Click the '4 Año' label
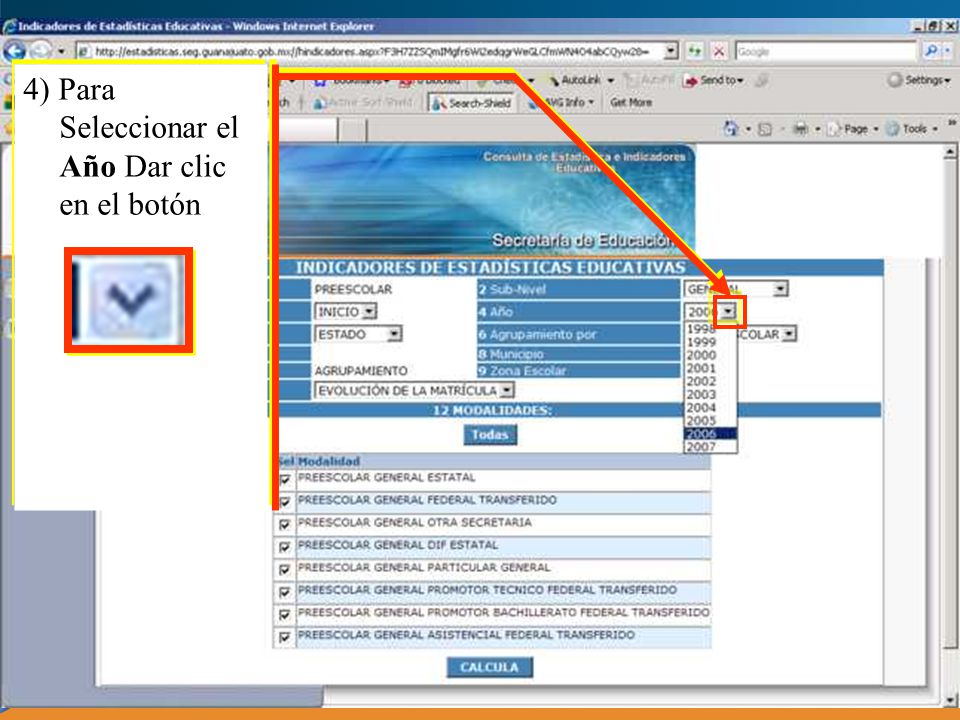The width and height of the screenshot is (960, 720). tap(496, 312)
